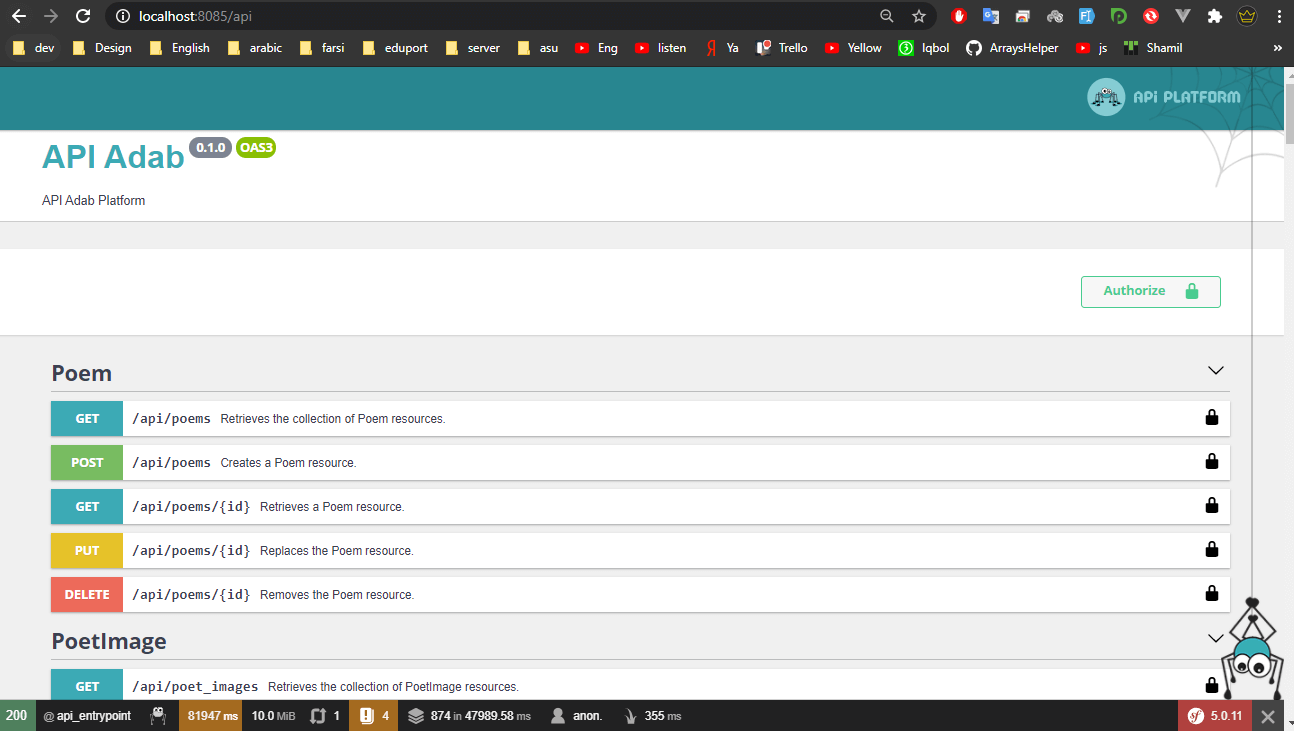Click the lock on GET /api/poems/{id} row
Image resolution: width=1294 pixels, height=731 pixels.
click(1211, 506)
